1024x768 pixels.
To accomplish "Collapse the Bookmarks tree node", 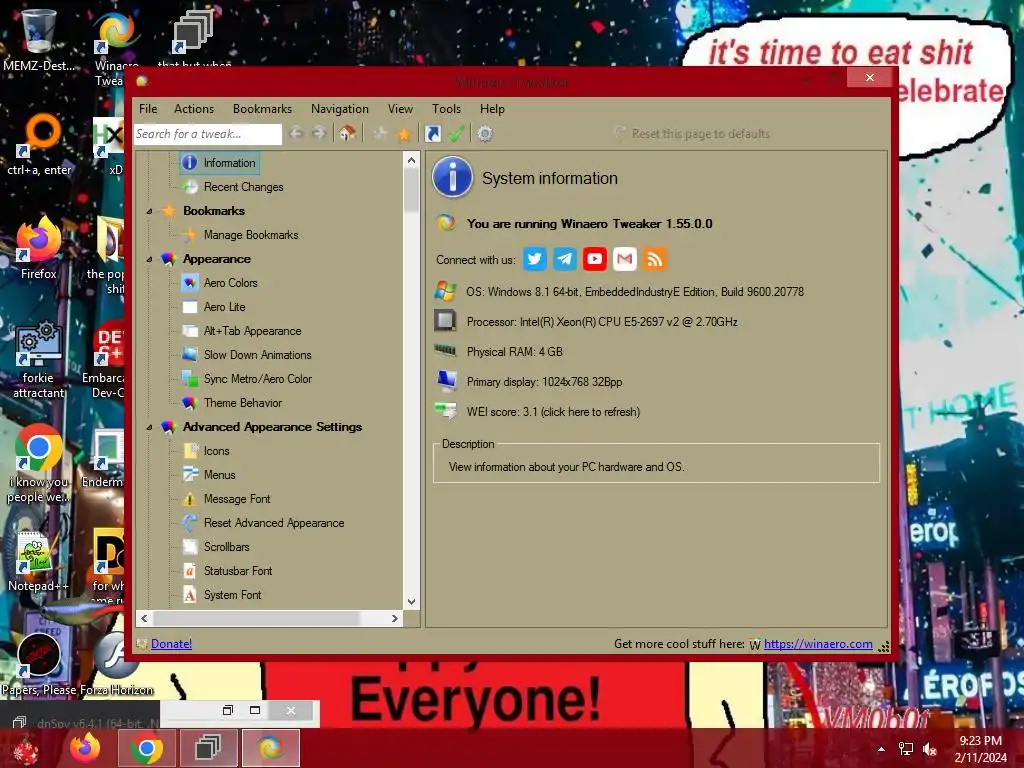I will pos(150,212).
